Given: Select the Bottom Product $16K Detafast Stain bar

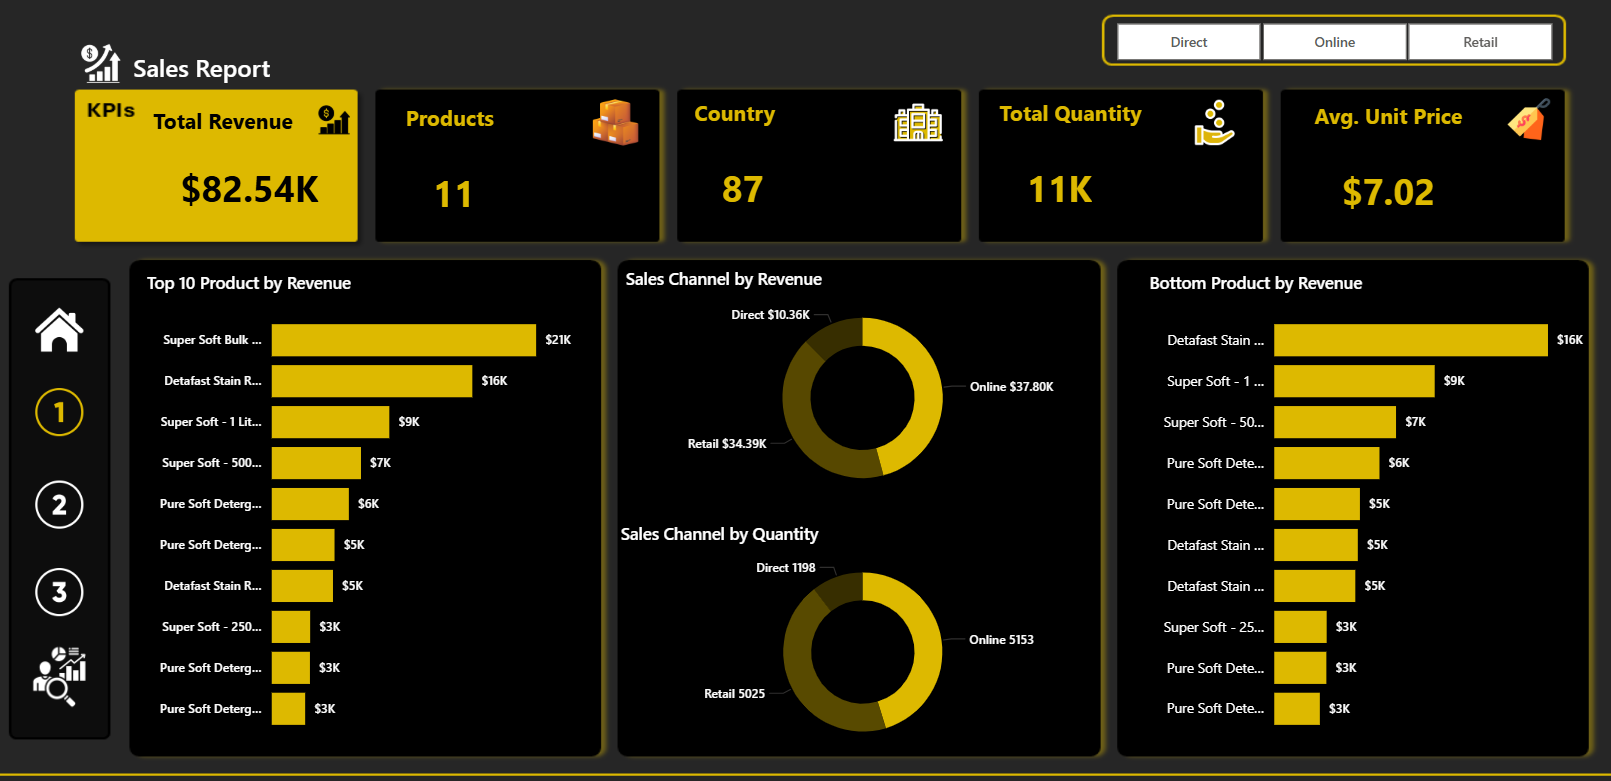Looking at the screenshot, I should coord(1411,340).
